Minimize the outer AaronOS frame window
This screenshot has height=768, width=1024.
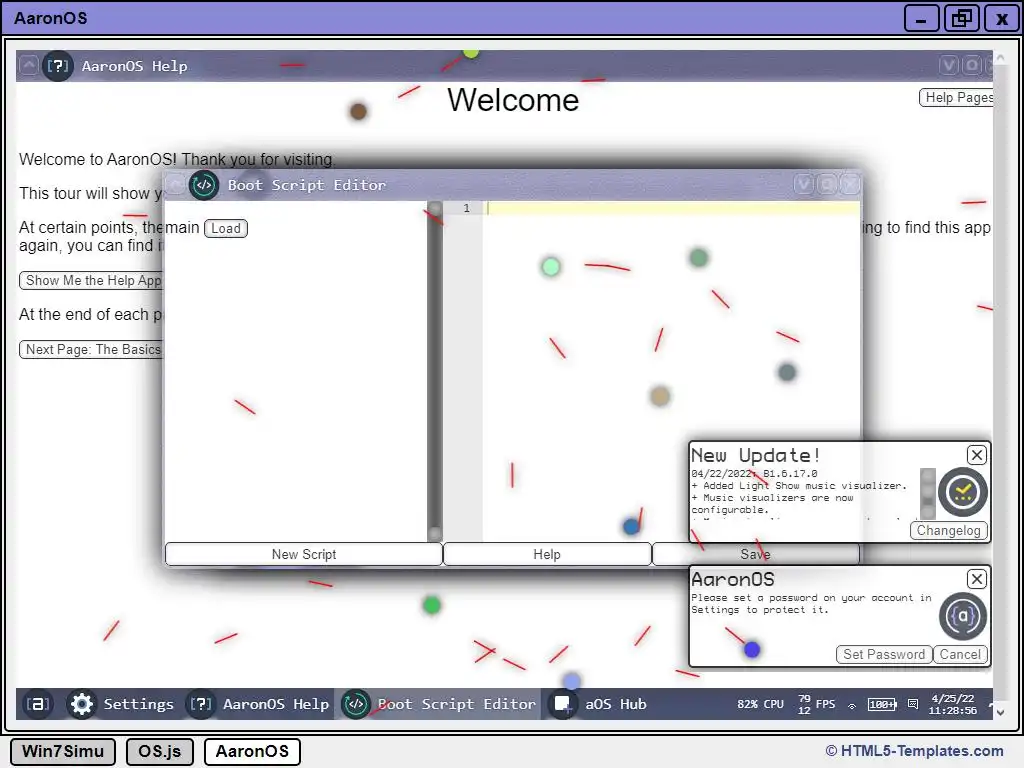(921, 18)
